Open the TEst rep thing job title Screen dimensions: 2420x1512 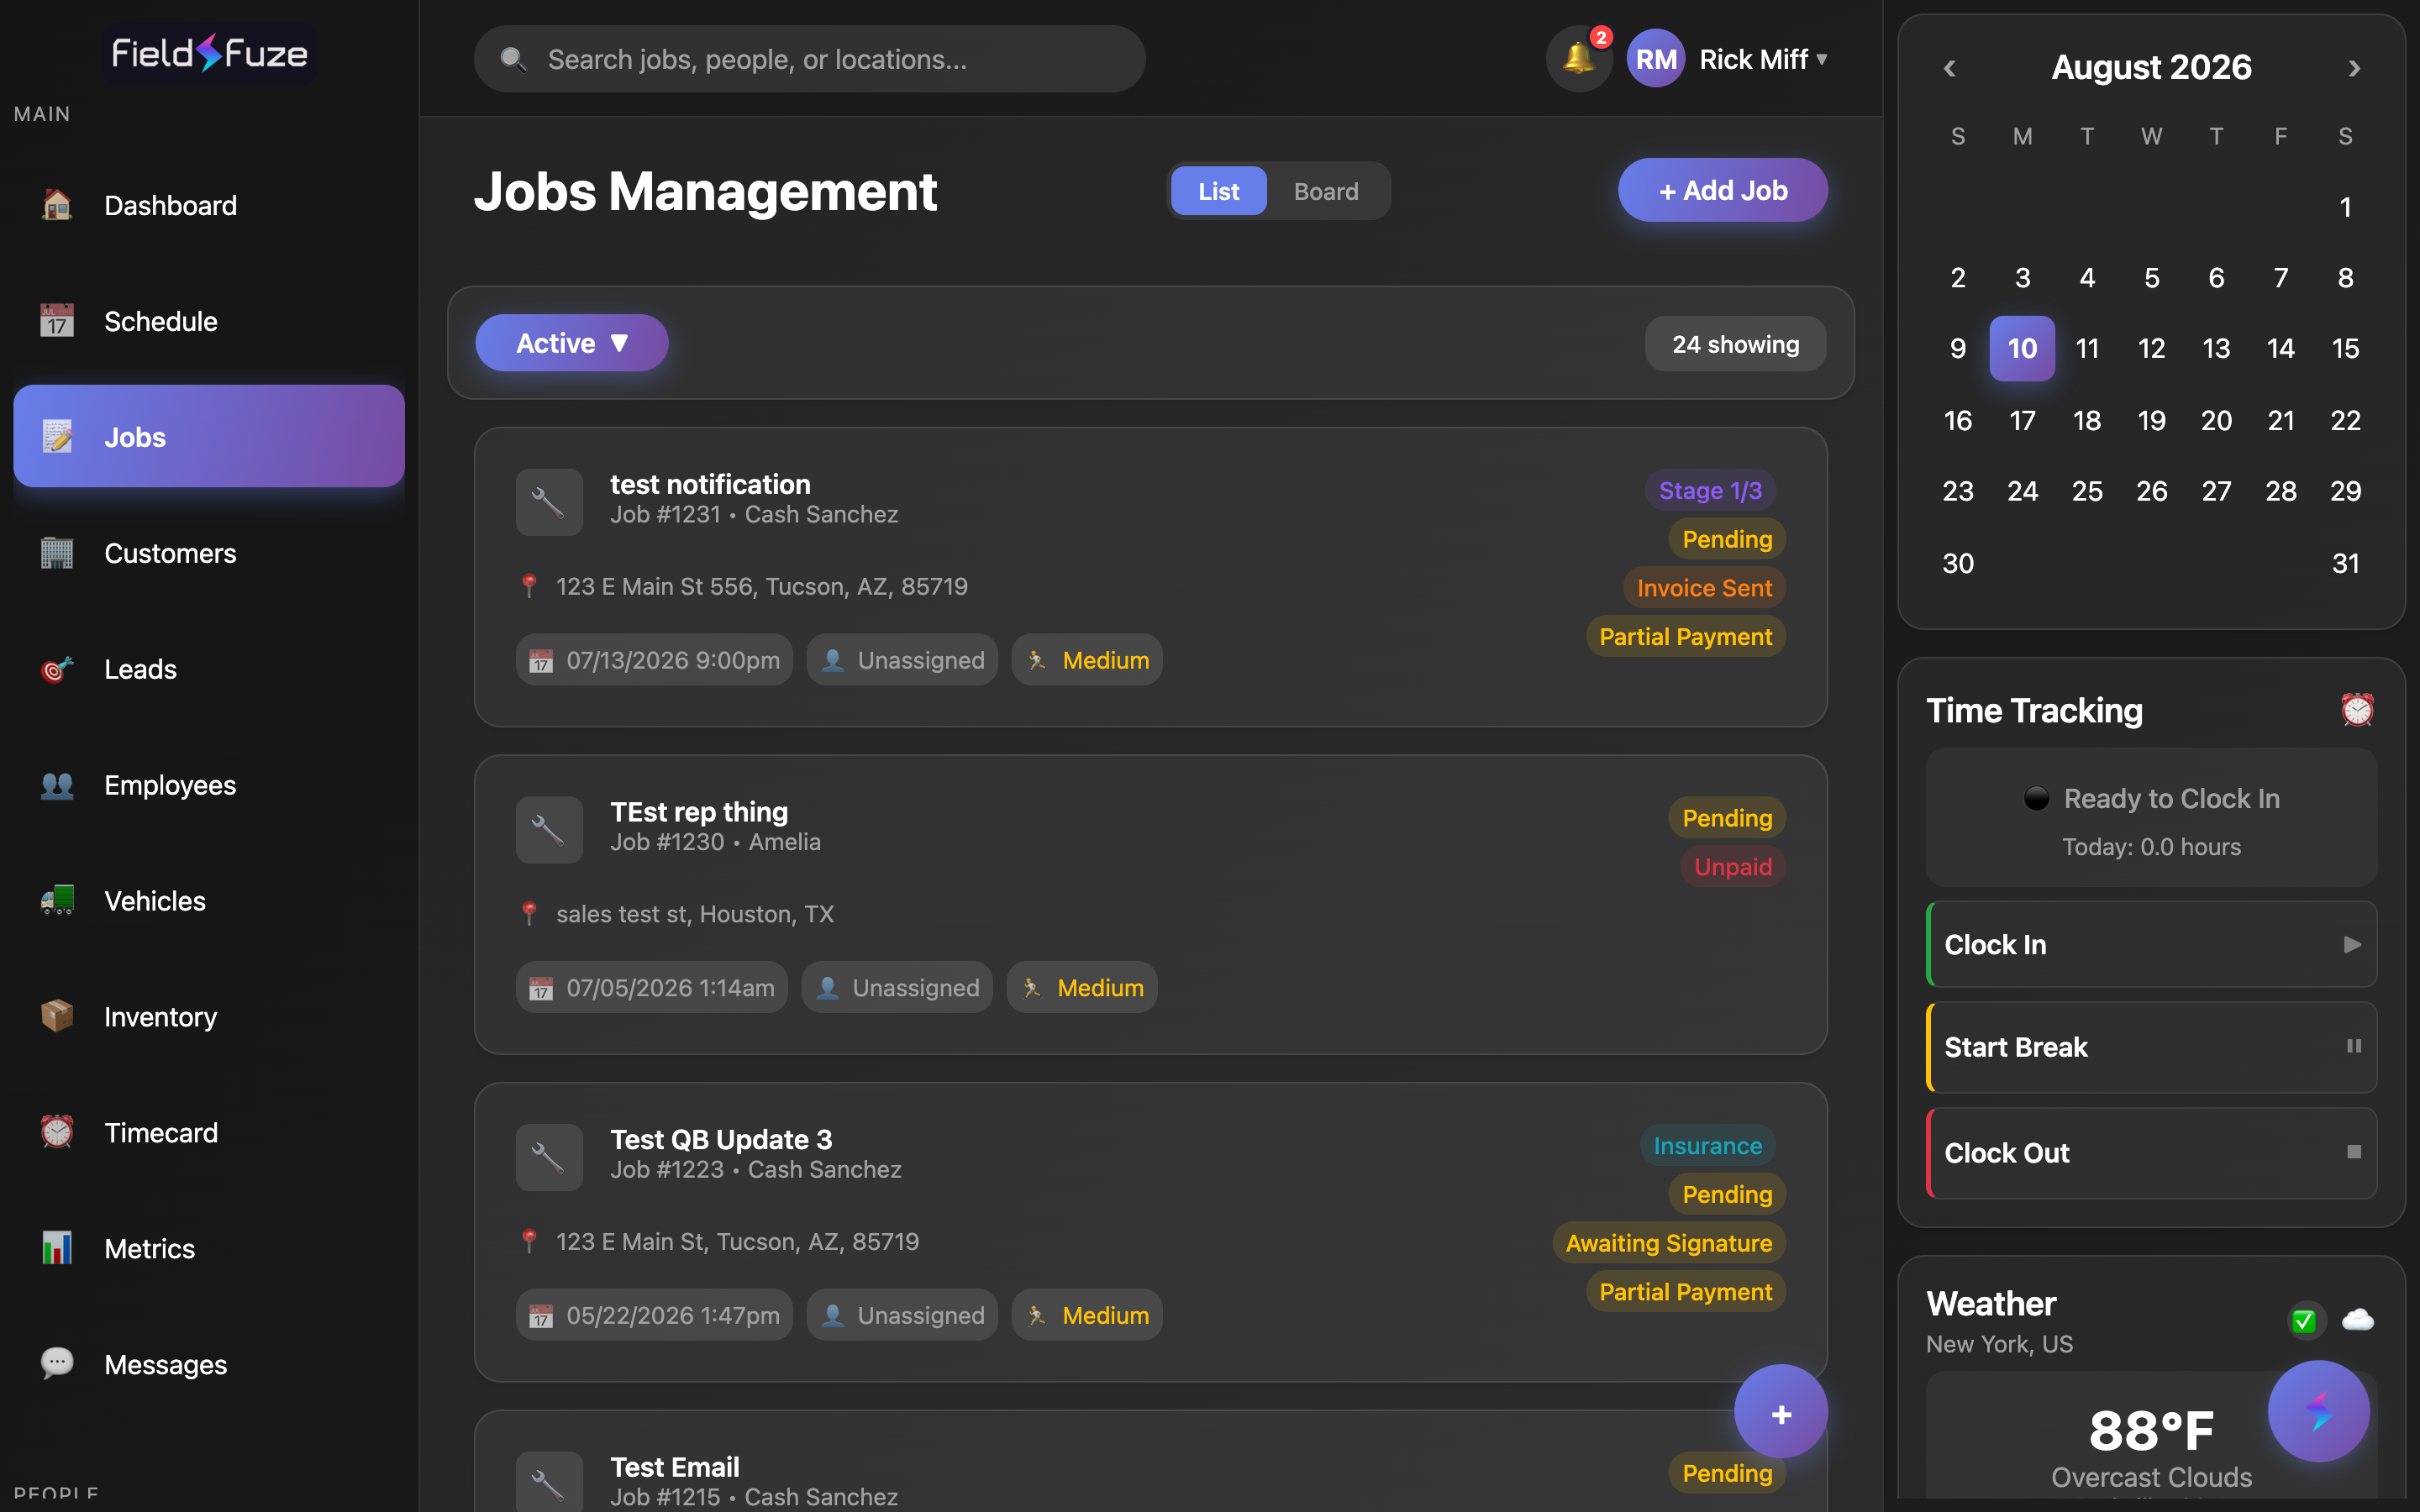(699, 812)
